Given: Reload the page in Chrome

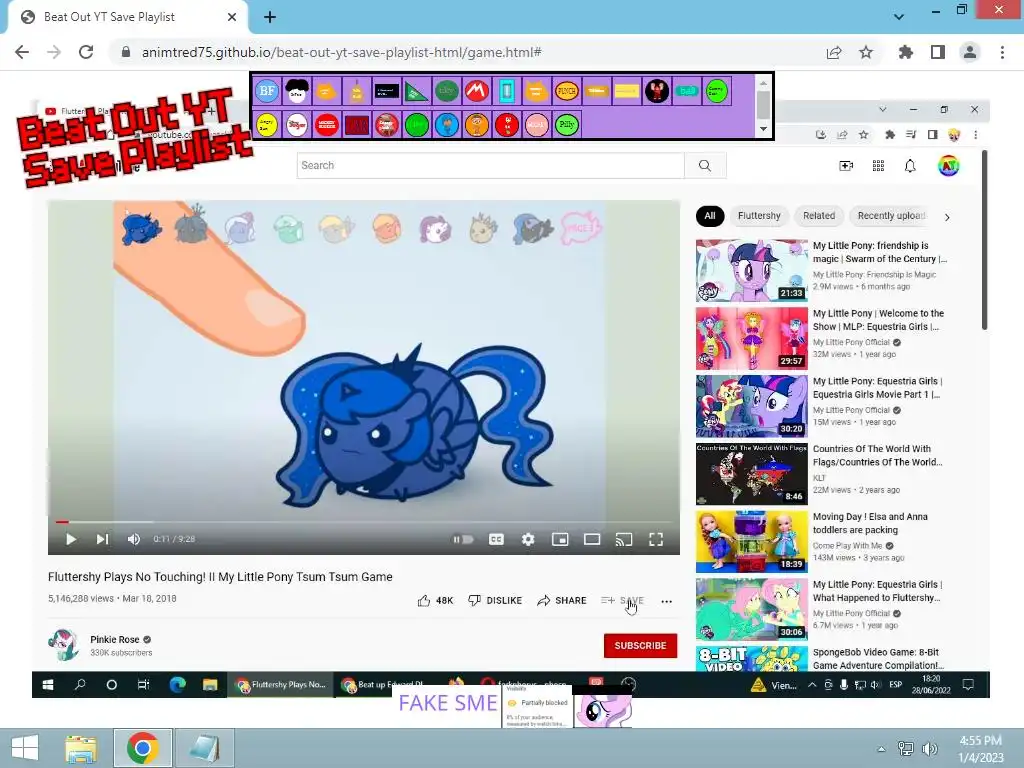Looking at the screenshot, I should 86,52.
